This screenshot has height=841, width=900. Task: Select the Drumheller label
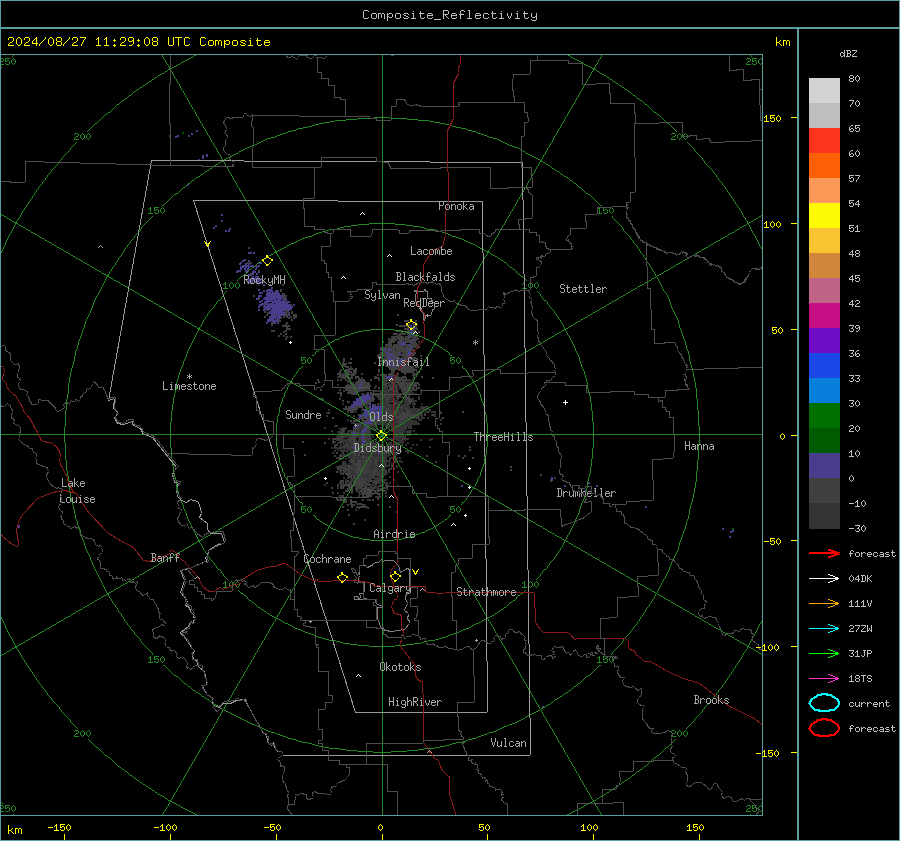point(586,493)
